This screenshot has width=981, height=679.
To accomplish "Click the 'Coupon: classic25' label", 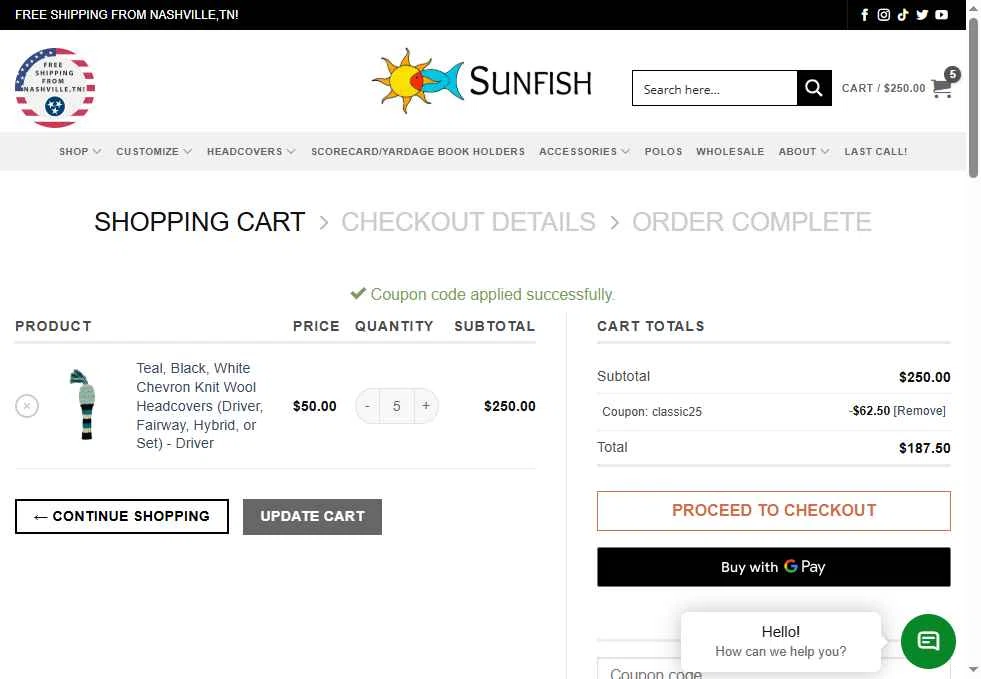I will pos(652,412).
